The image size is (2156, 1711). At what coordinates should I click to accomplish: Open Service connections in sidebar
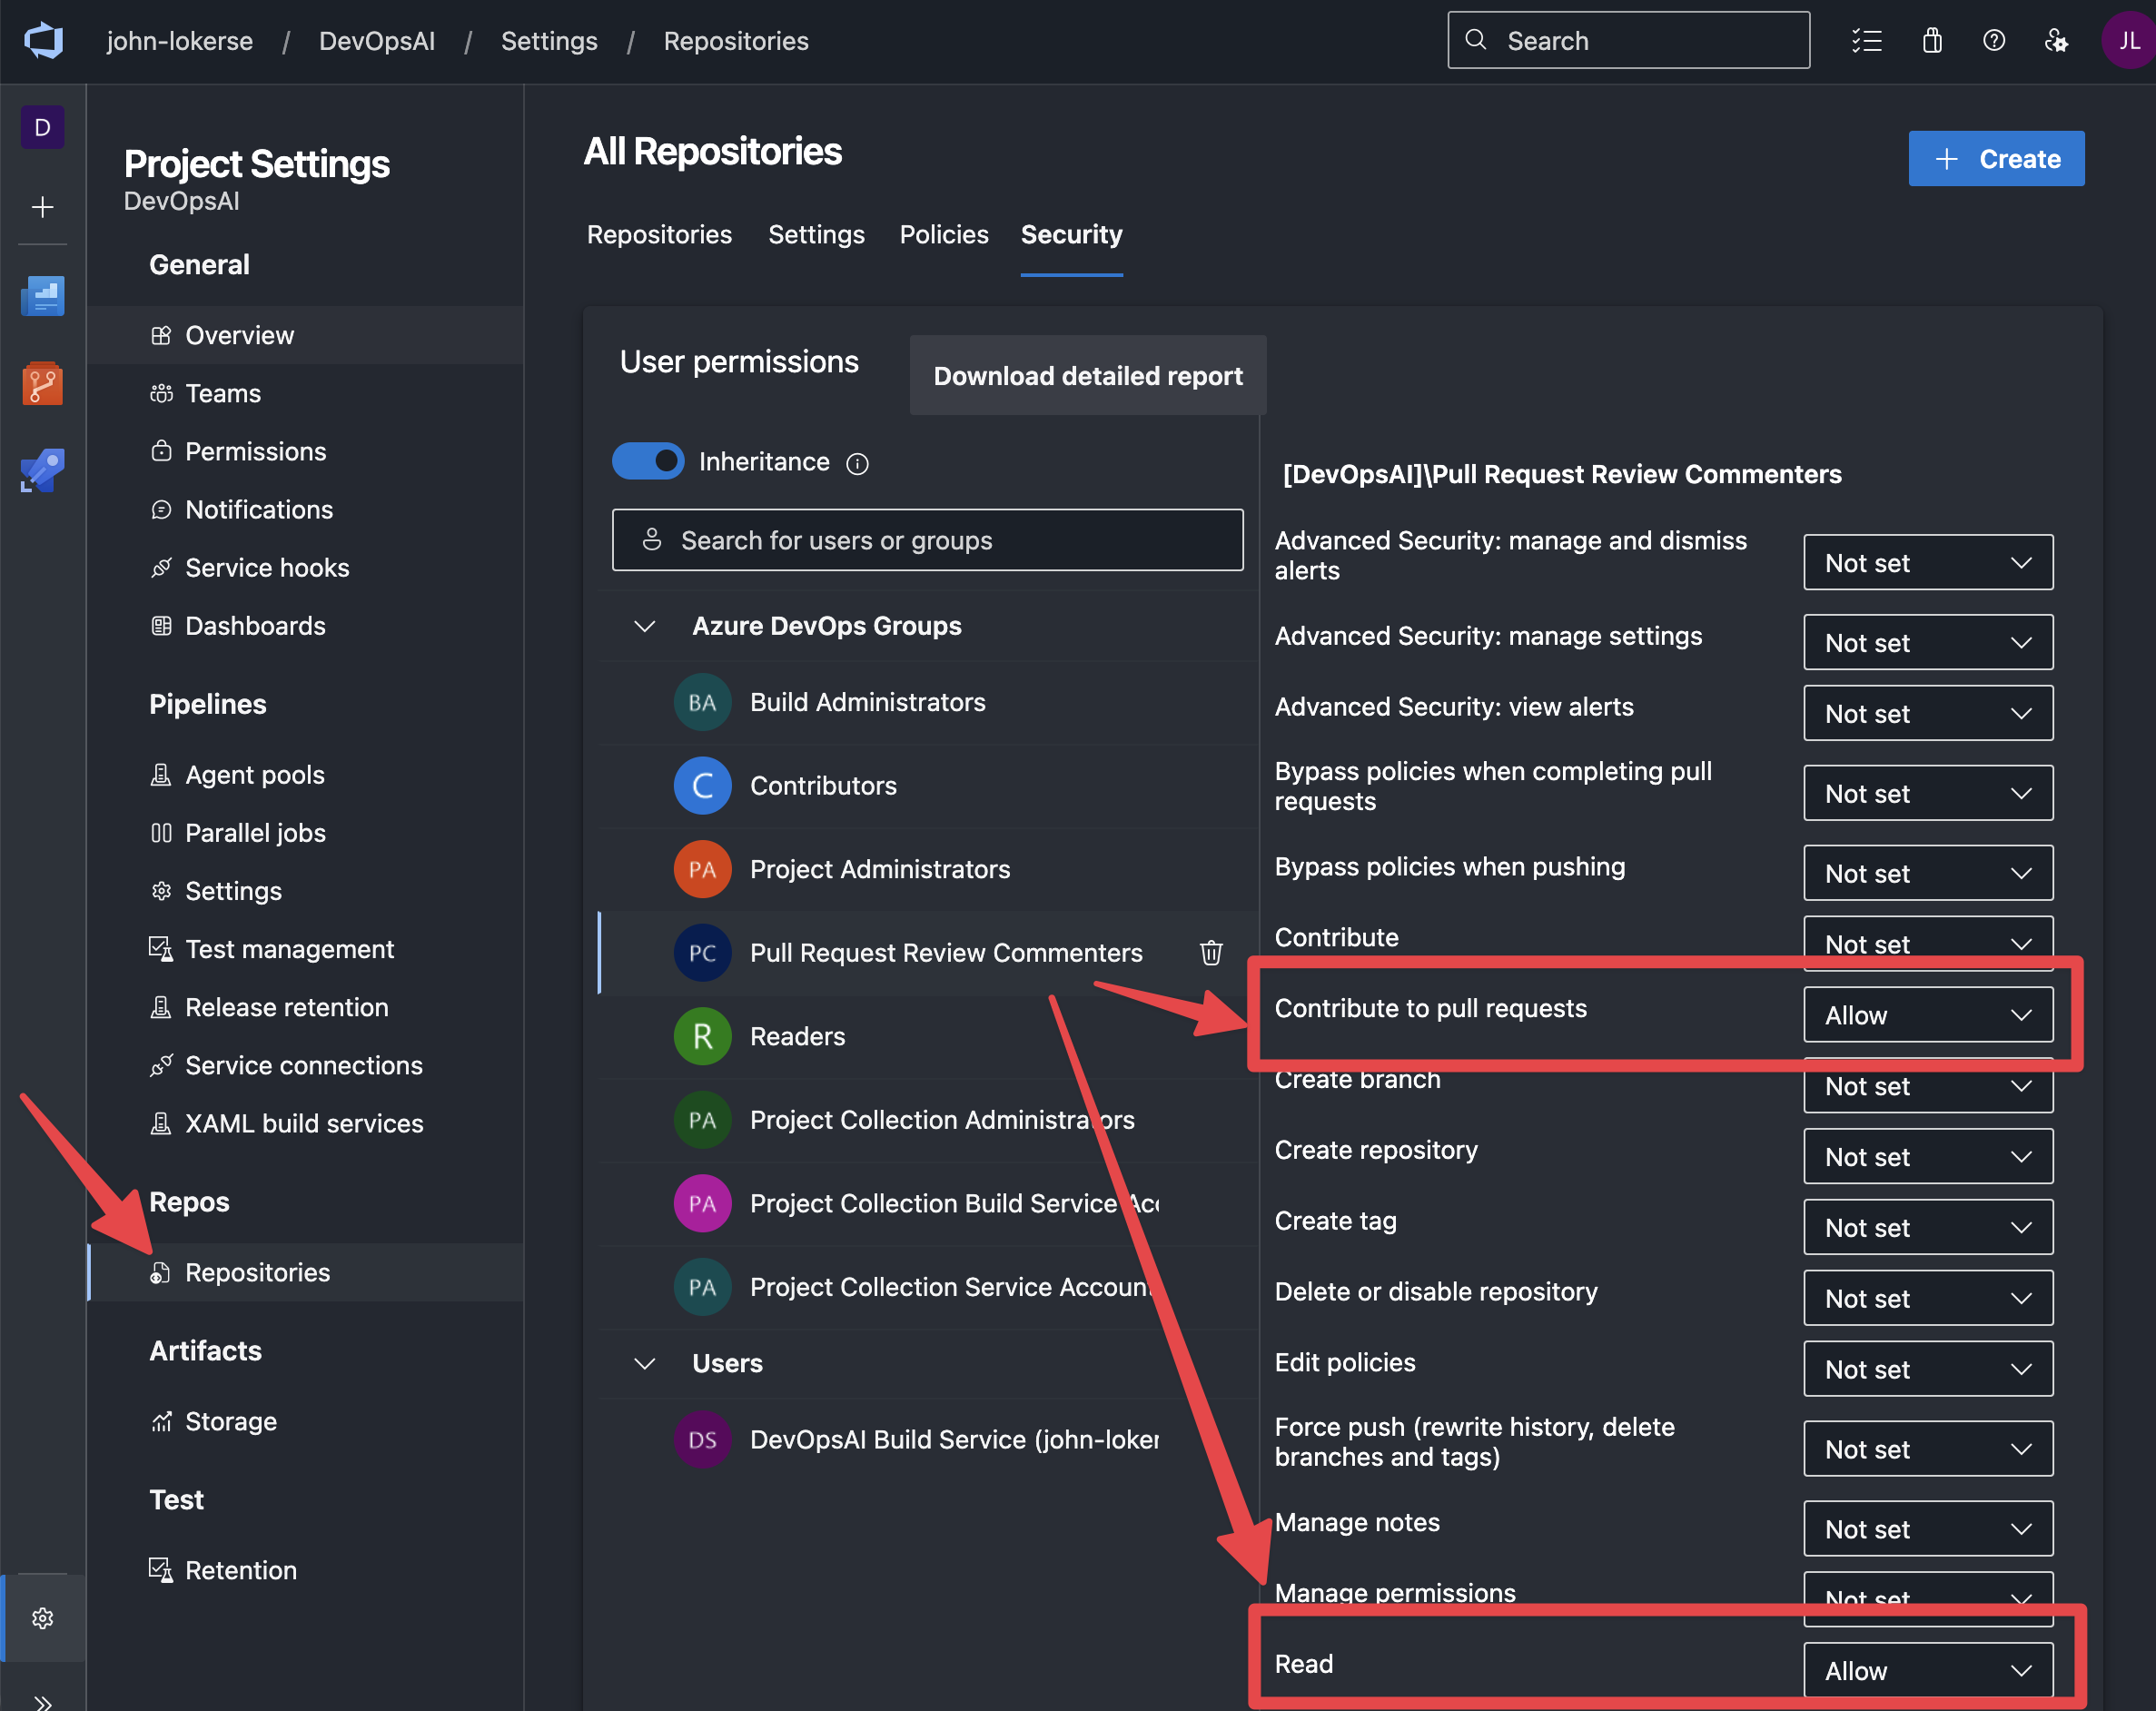point(303,1065)
